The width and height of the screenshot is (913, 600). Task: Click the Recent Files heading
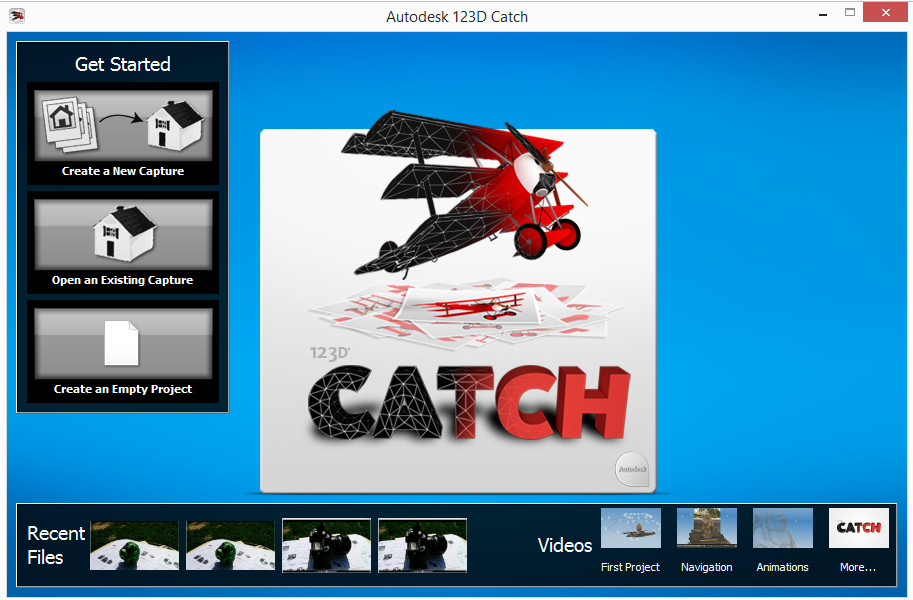pos(55,545)
